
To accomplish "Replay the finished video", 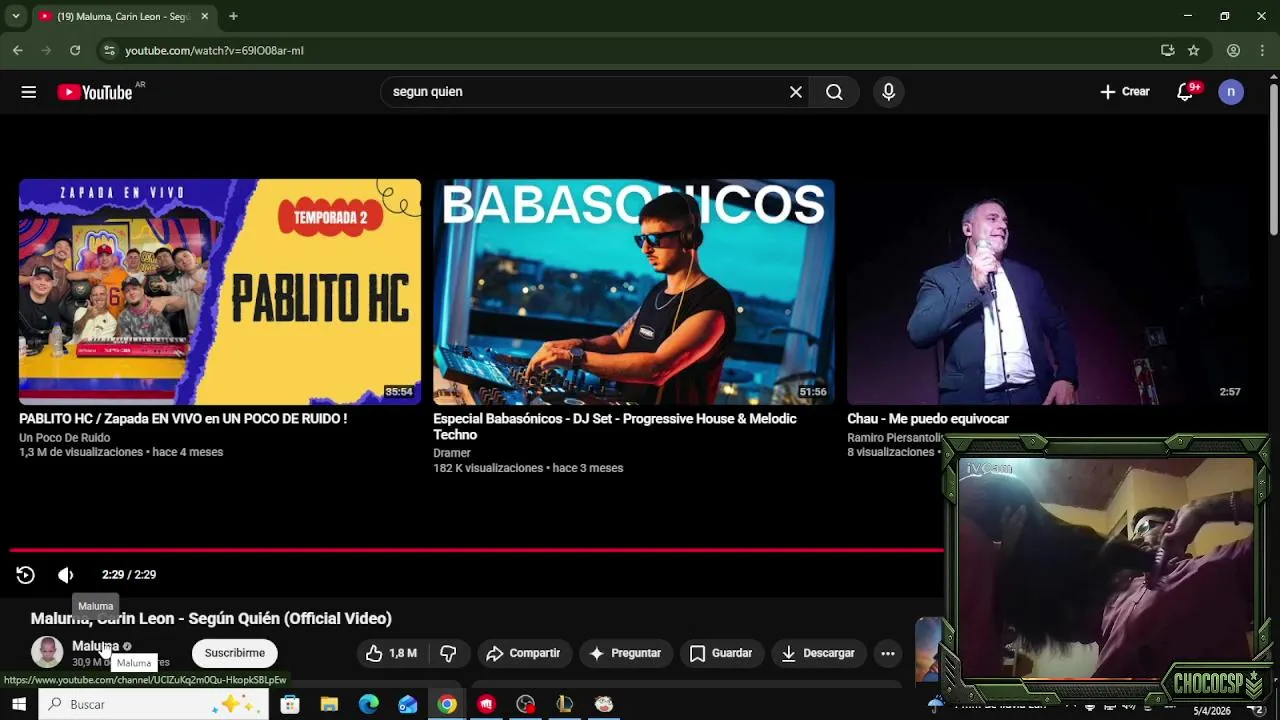I will coord(26,575).
